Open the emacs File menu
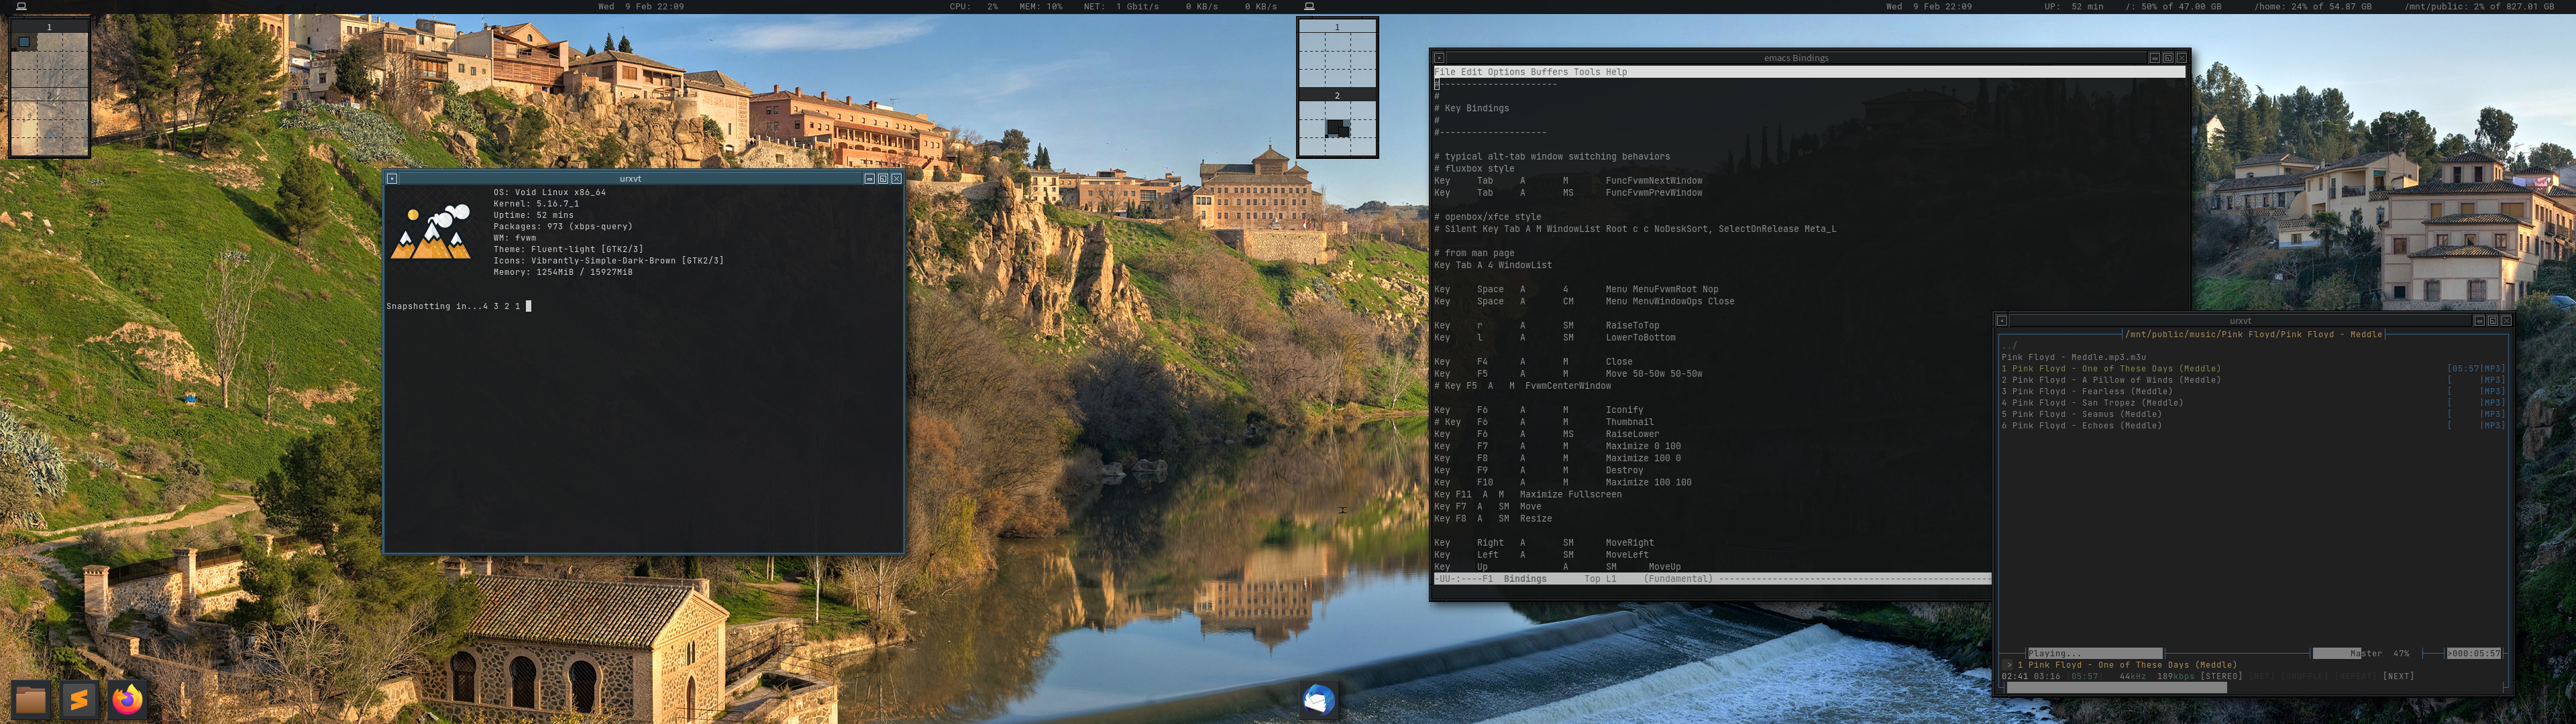 [x=1445, y=72]
